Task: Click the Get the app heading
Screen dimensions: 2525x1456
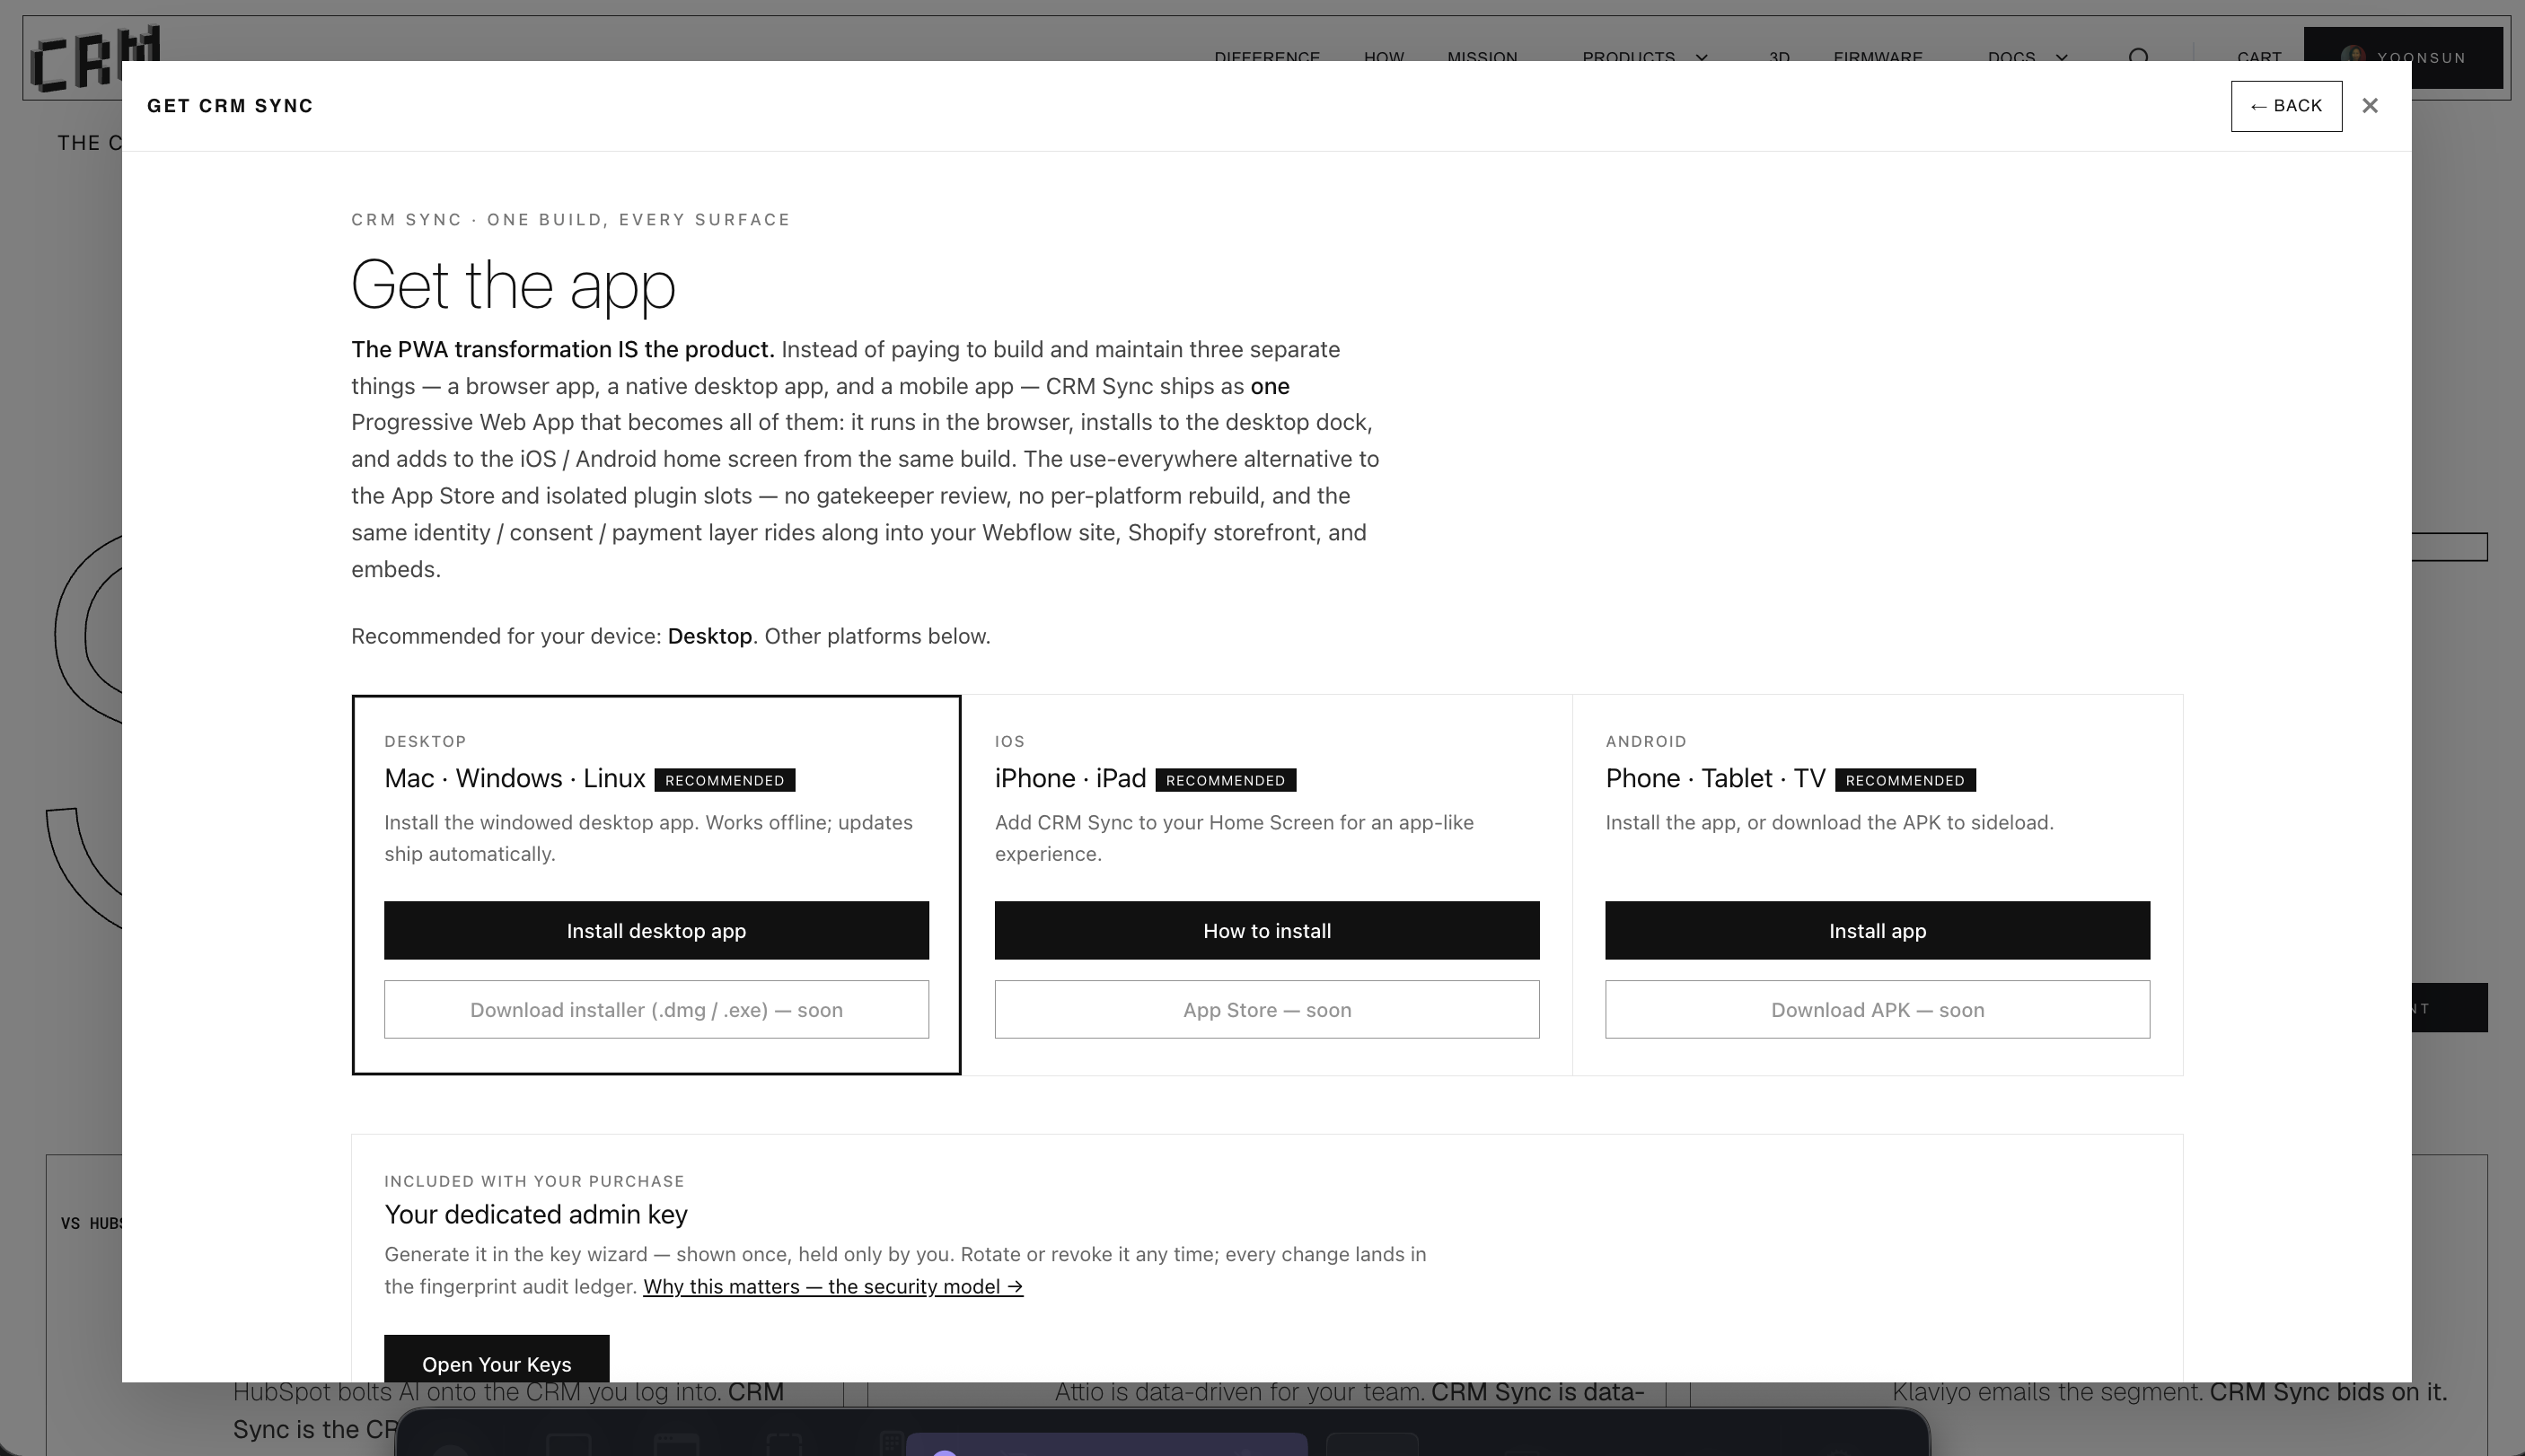Action: pyautogui.click(x=513, y=285)
